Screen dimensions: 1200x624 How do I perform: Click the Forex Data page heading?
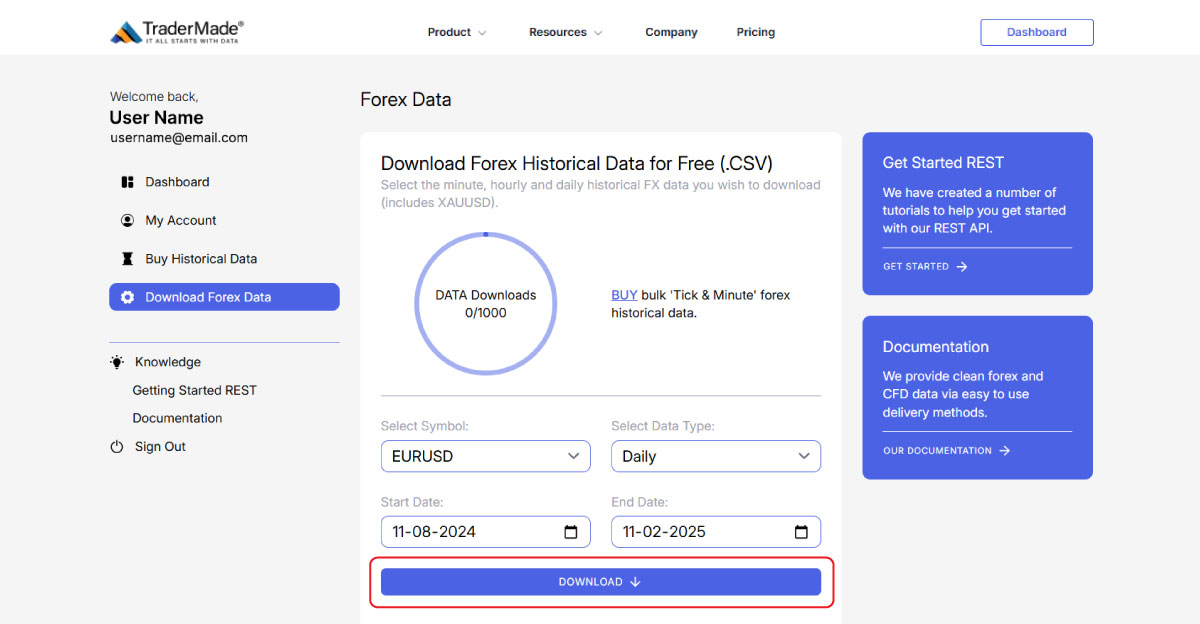406,100
